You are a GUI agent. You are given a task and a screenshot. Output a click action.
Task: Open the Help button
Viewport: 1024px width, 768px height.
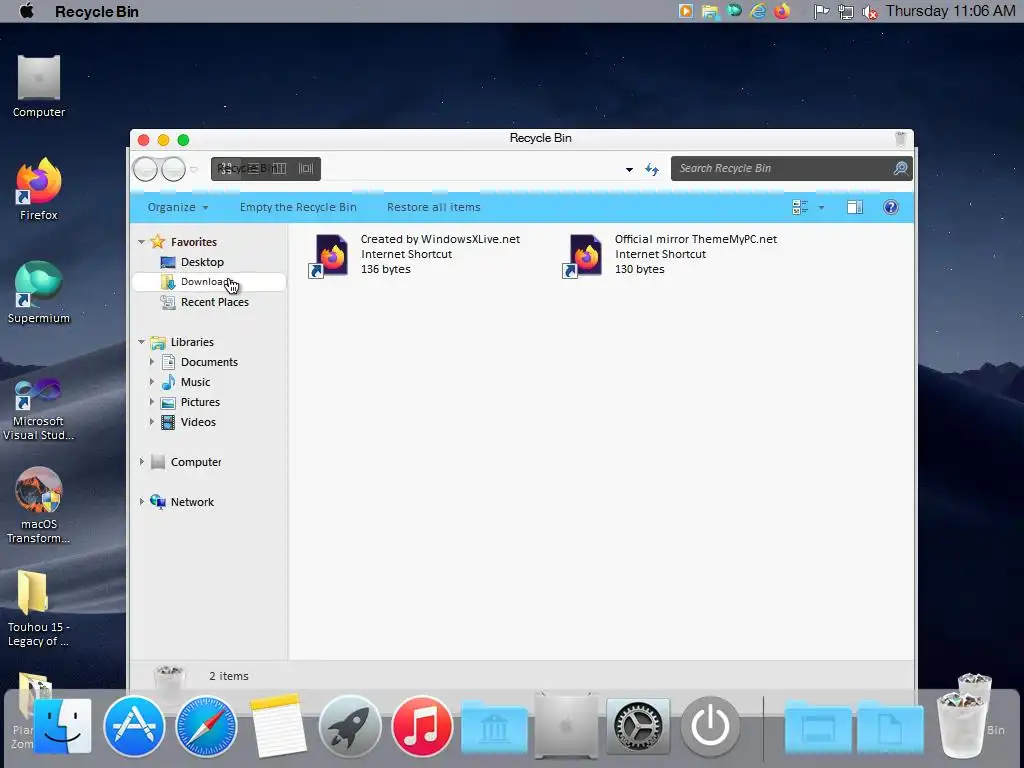891,207
